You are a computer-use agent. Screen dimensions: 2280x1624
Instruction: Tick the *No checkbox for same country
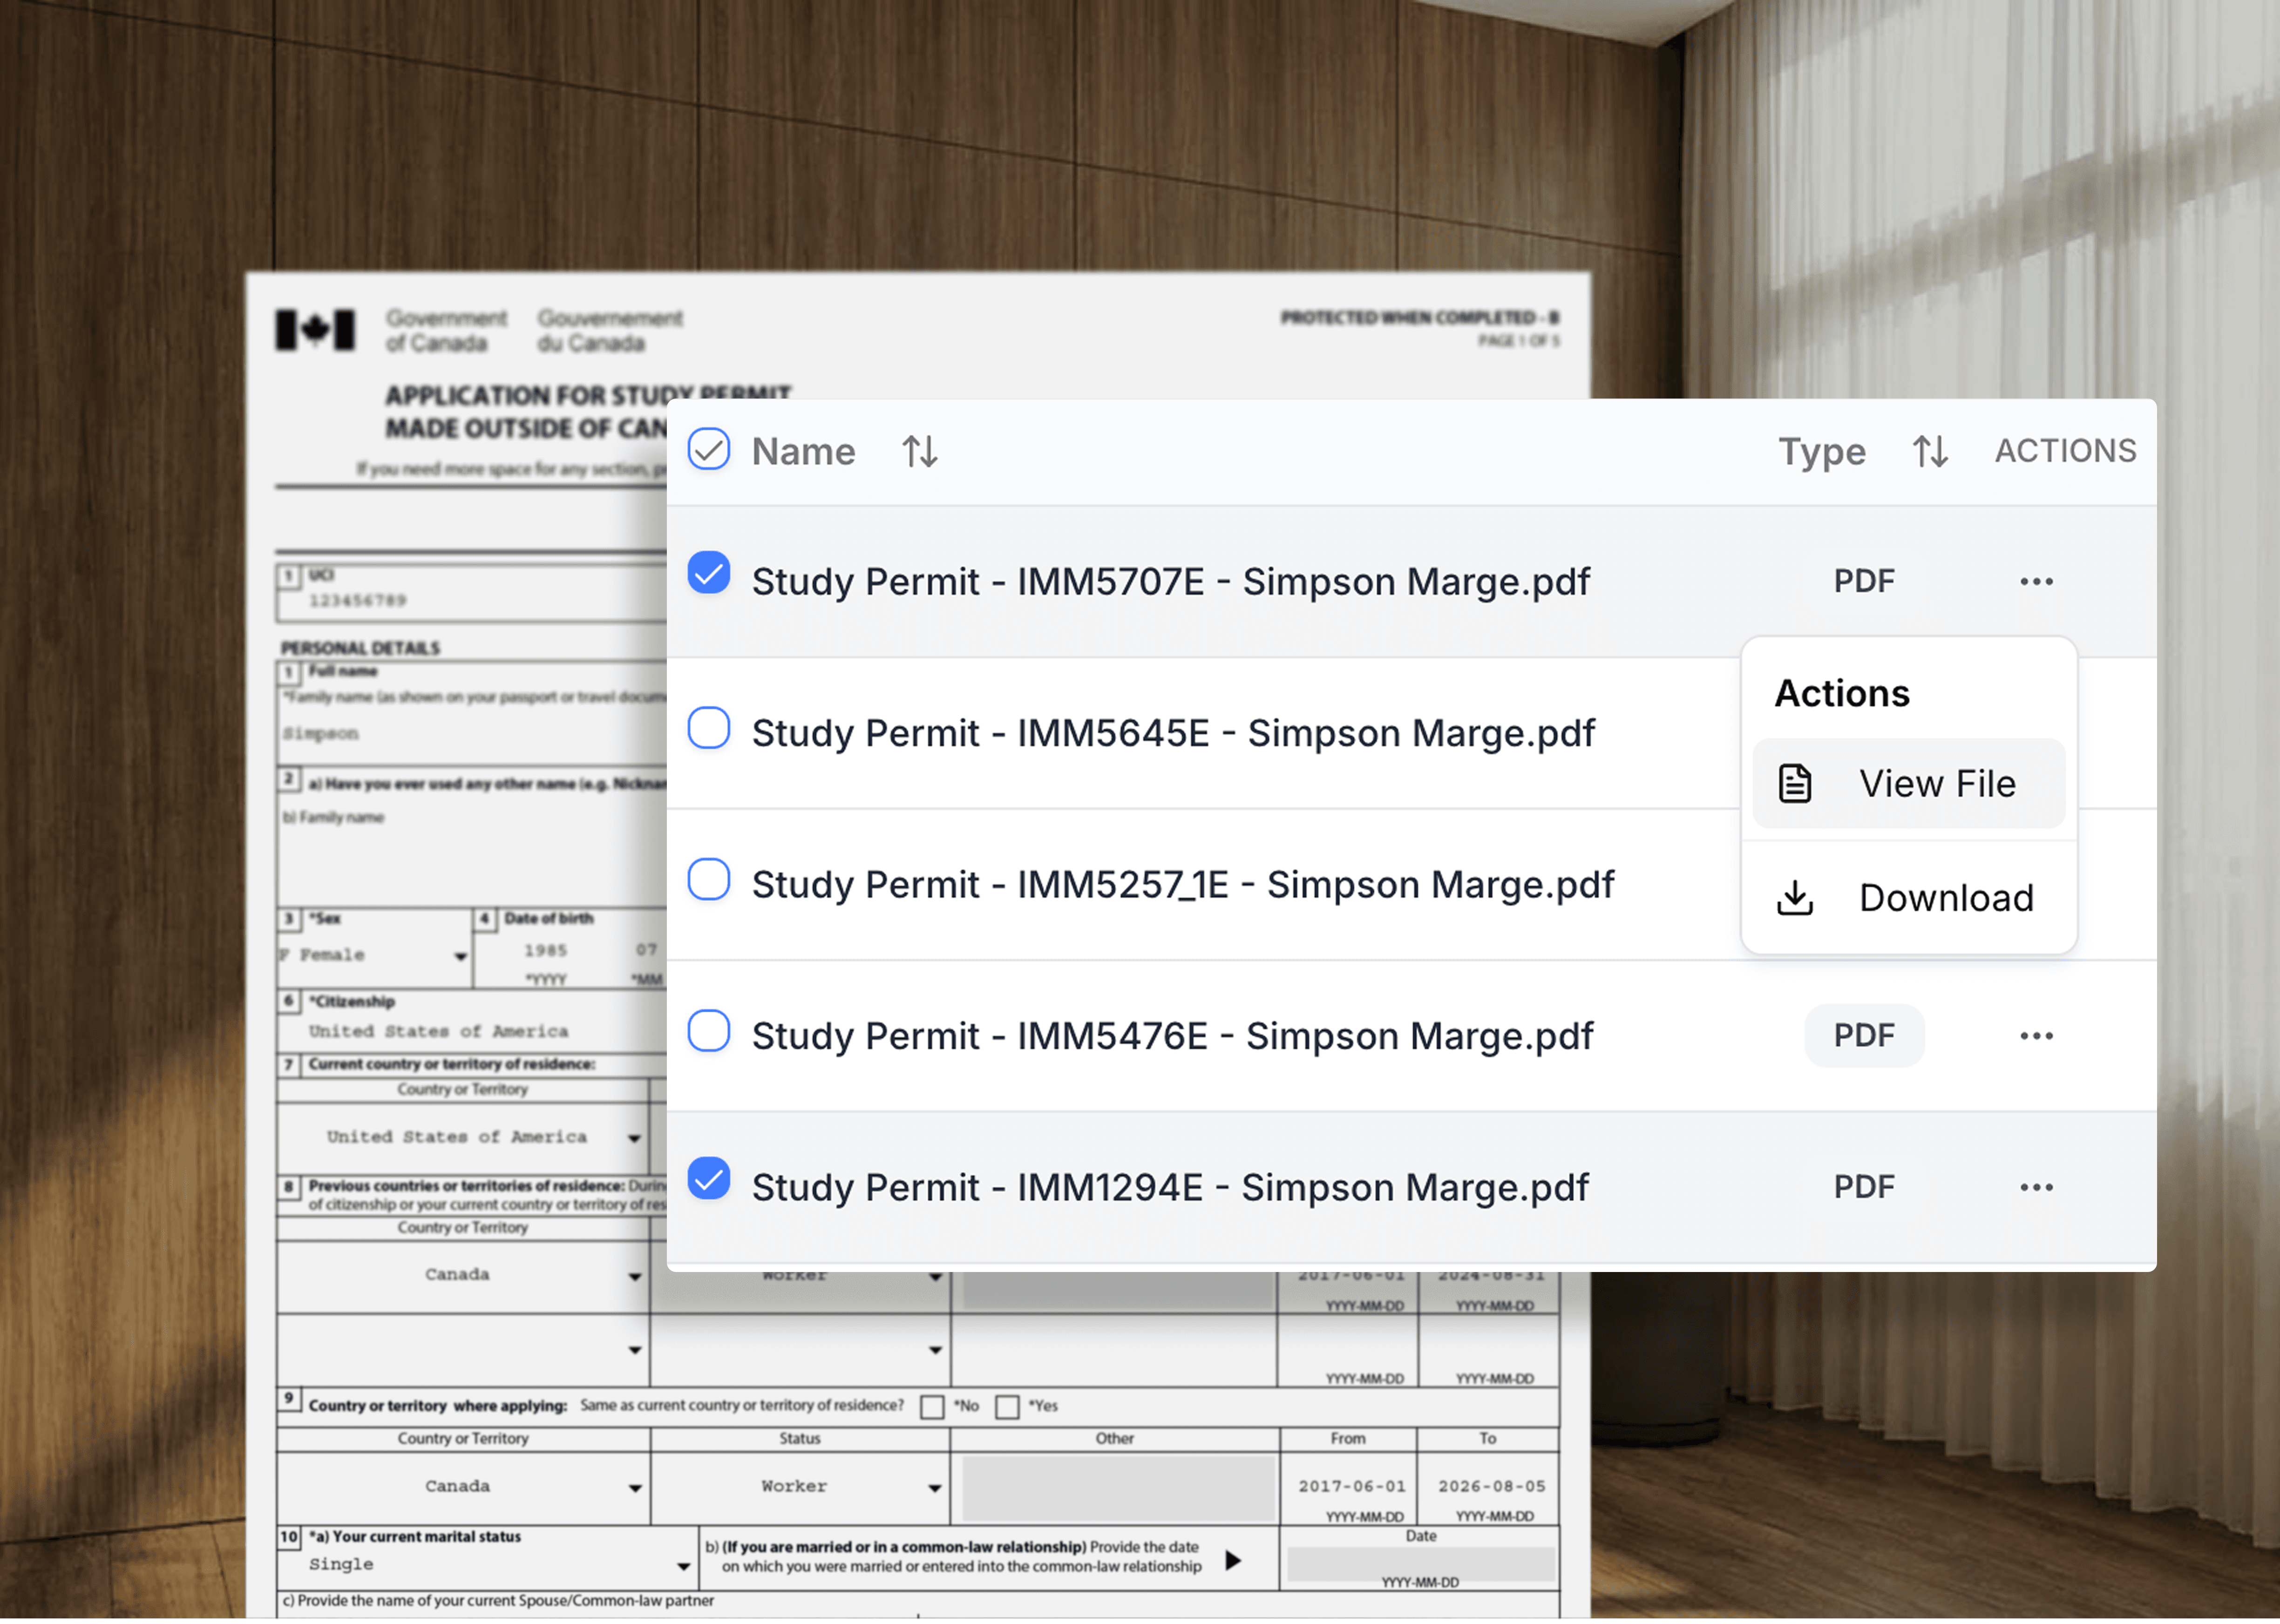click(932, 1408)
